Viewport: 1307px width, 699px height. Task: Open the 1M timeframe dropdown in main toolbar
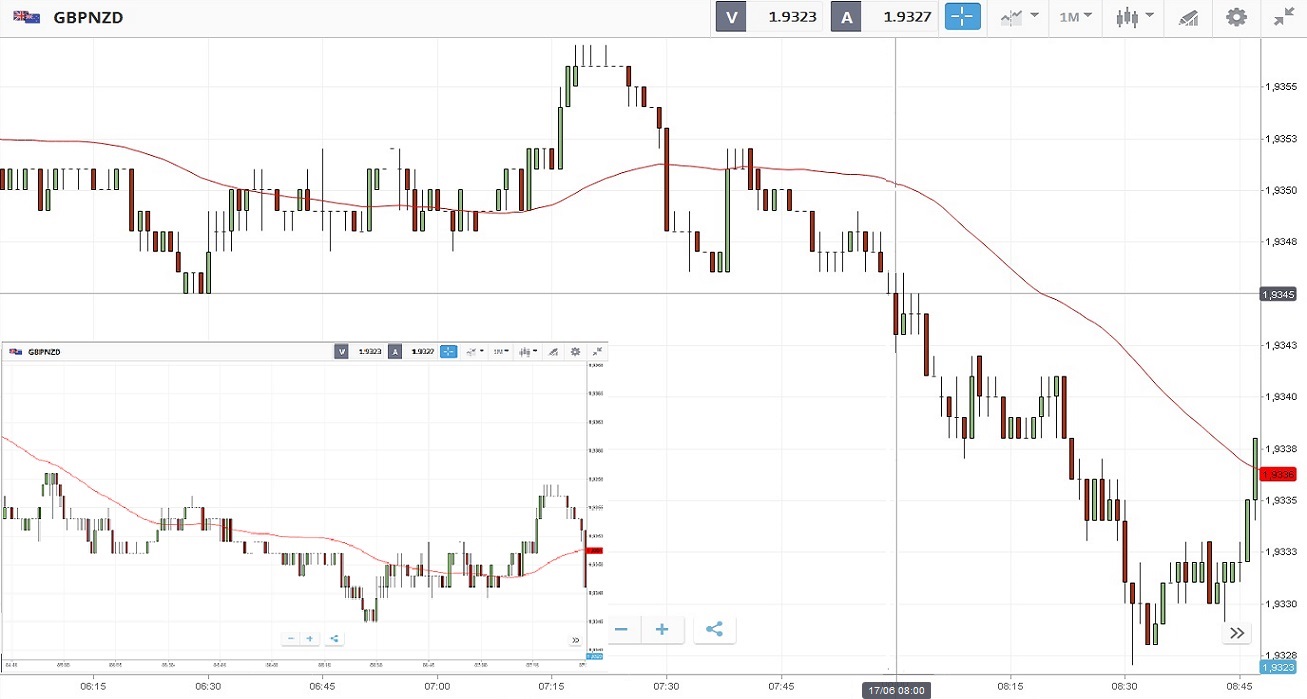pos(1075,17)
